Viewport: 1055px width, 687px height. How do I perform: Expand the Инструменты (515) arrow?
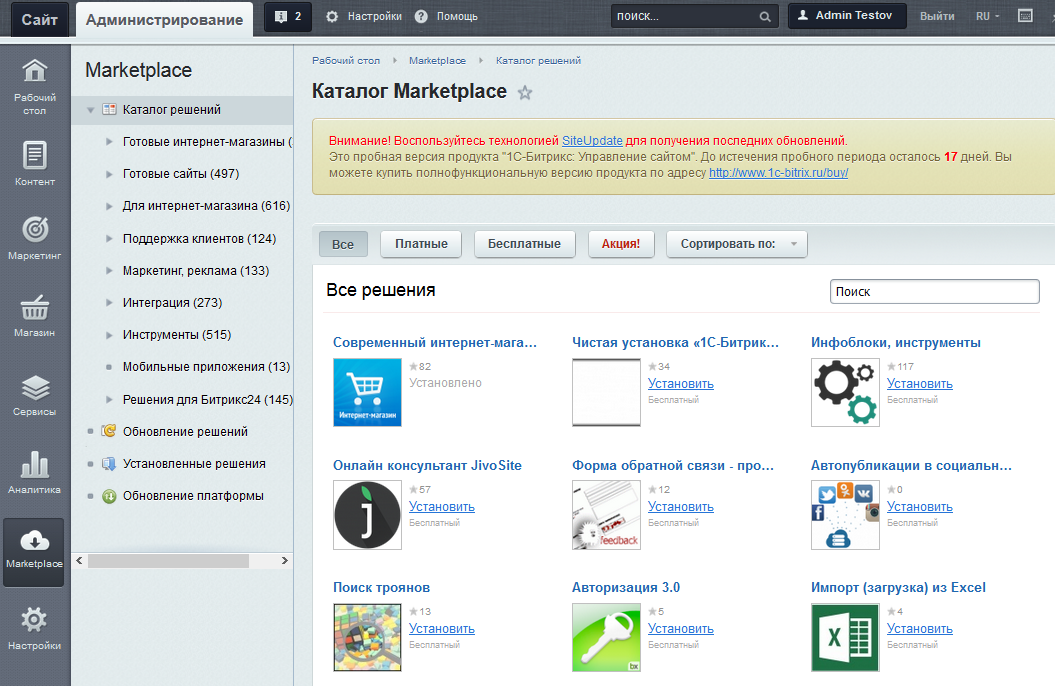[x=109, y=334]
